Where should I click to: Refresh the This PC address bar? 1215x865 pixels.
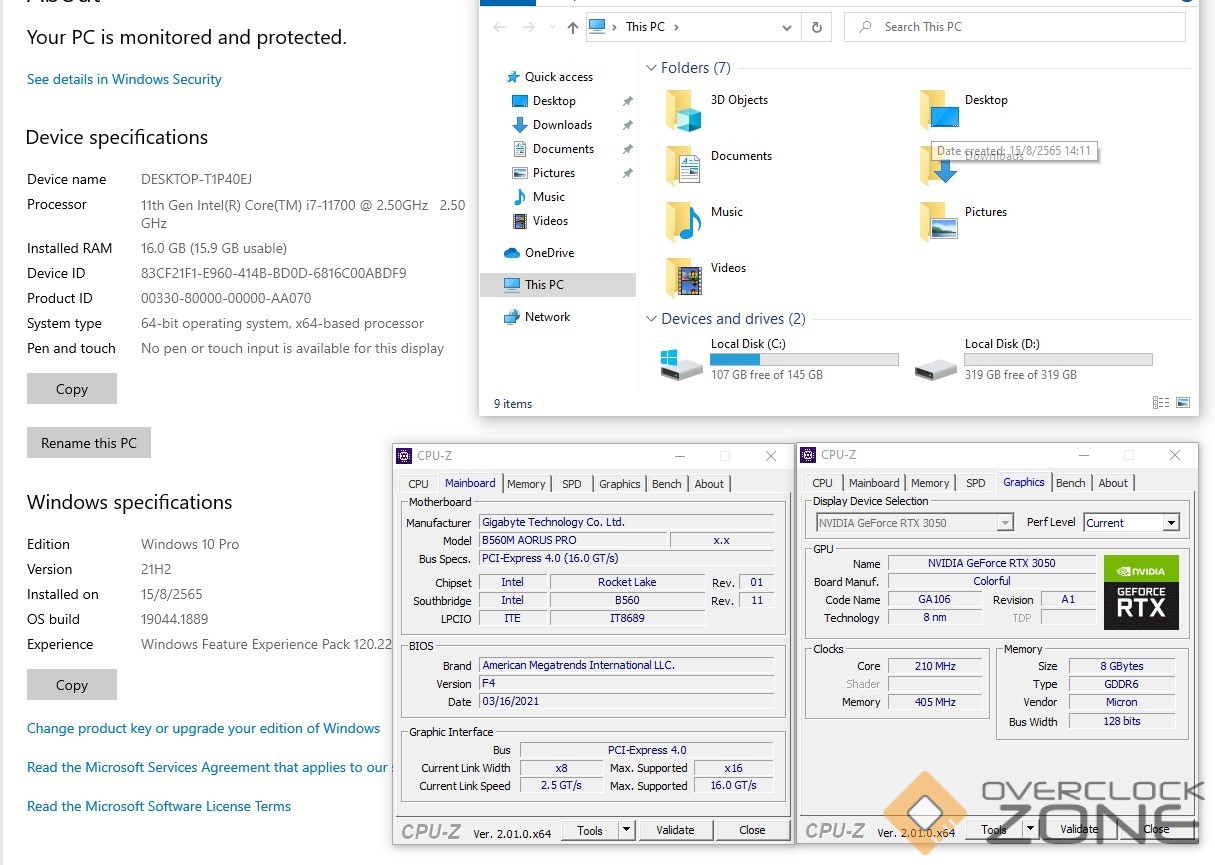coord(817,27)
